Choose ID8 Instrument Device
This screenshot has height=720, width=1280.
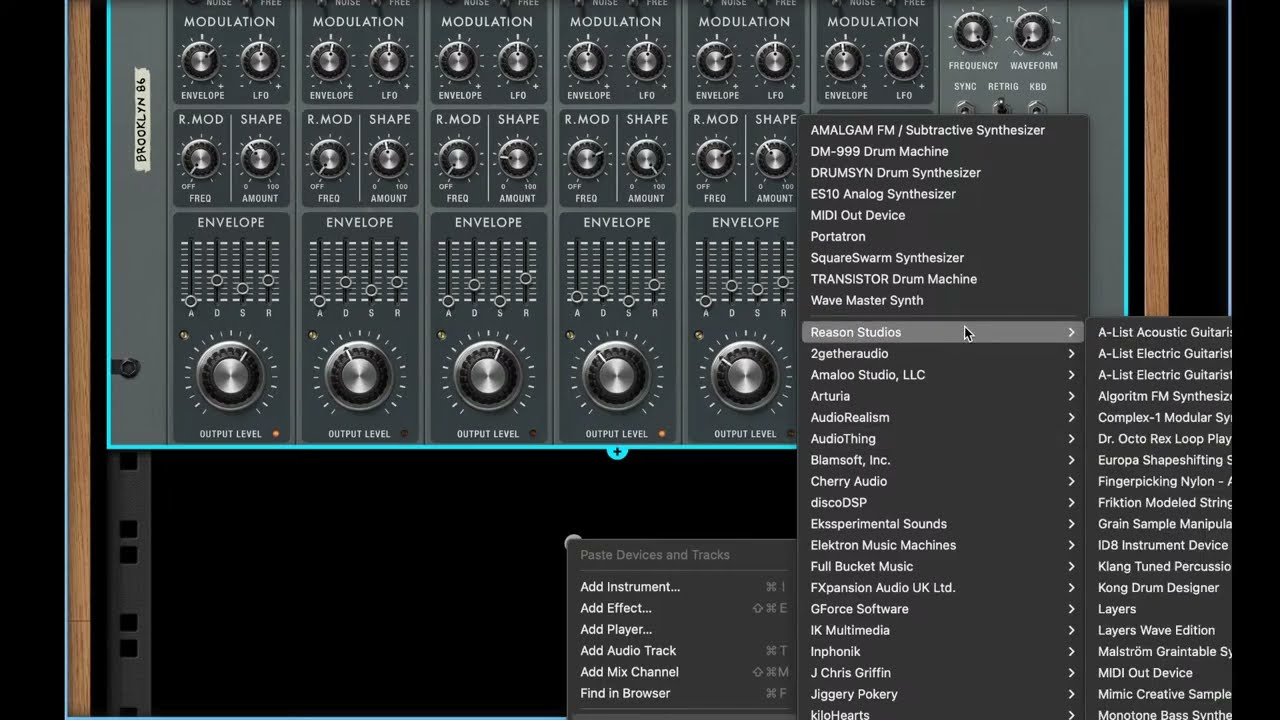point(1161,545)
